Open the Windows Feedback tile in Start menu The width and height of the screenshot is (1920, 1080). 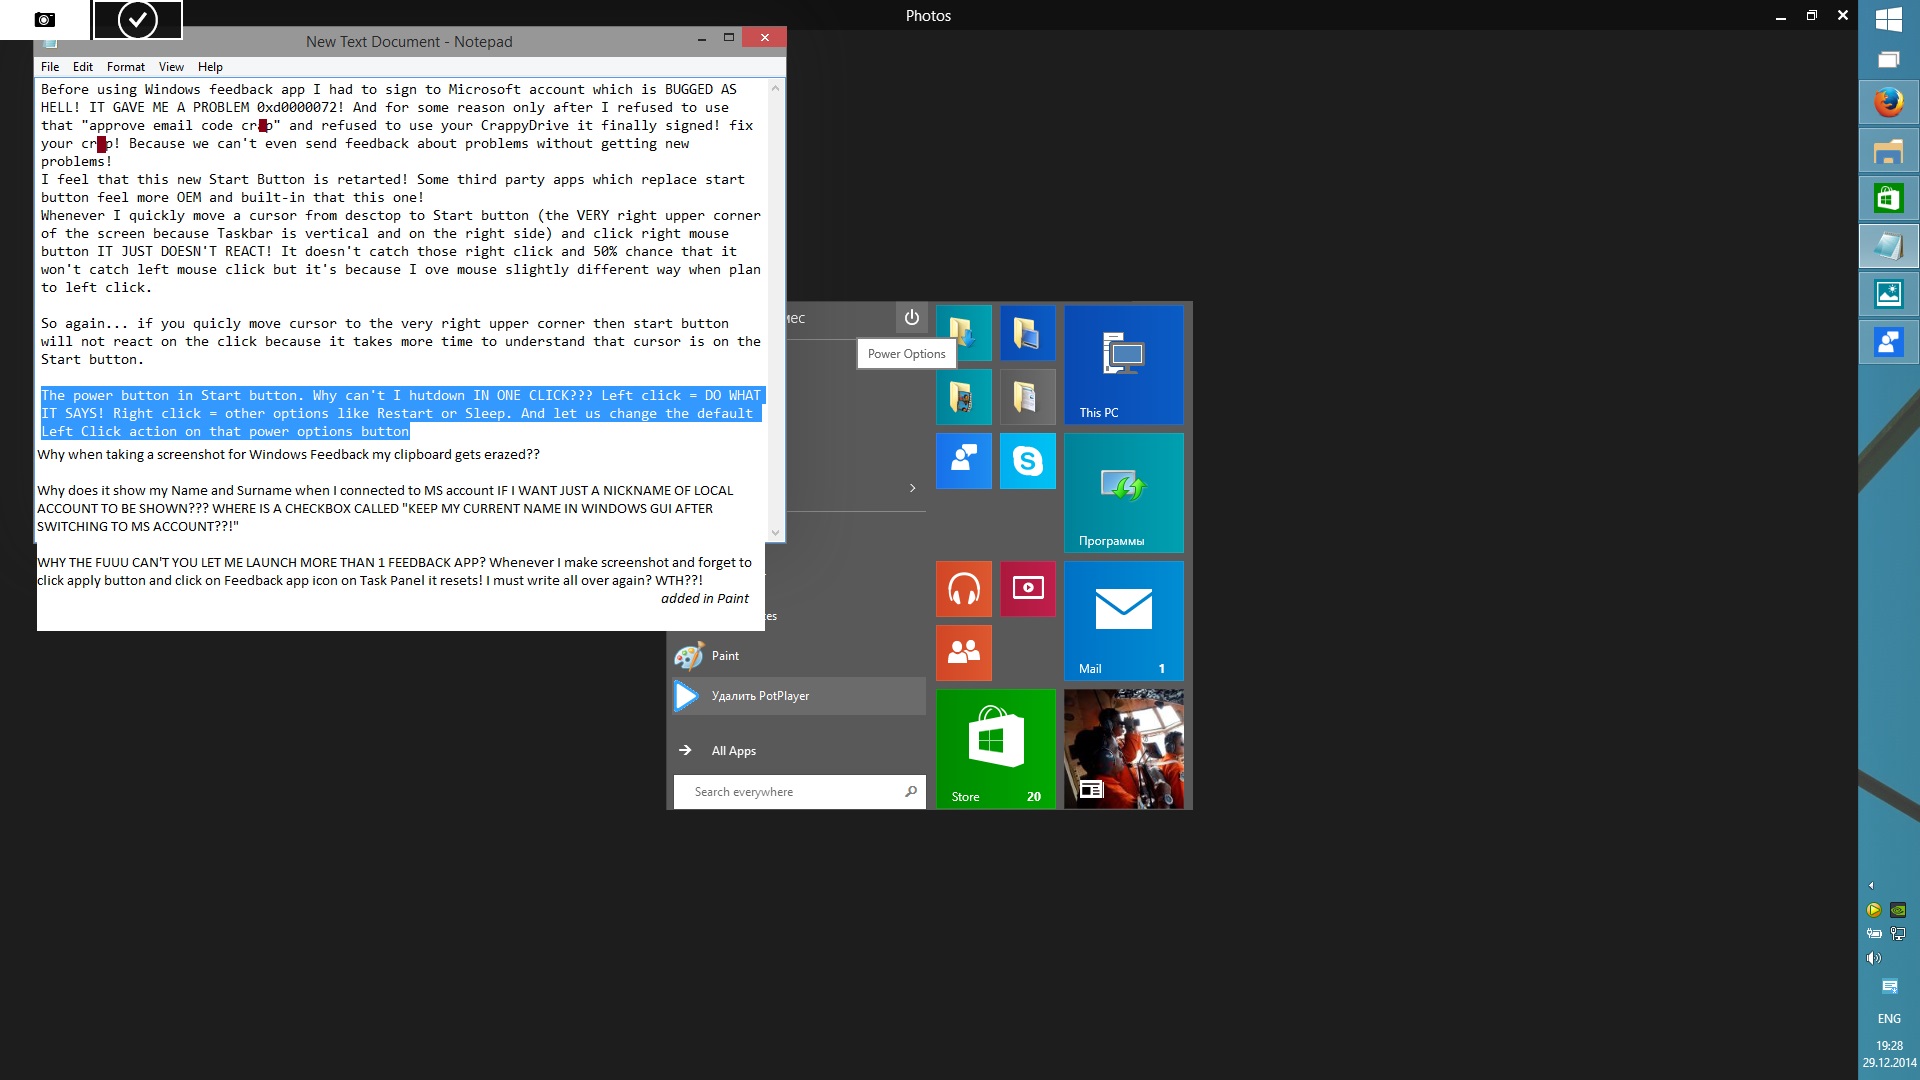(x=963, y=461)
